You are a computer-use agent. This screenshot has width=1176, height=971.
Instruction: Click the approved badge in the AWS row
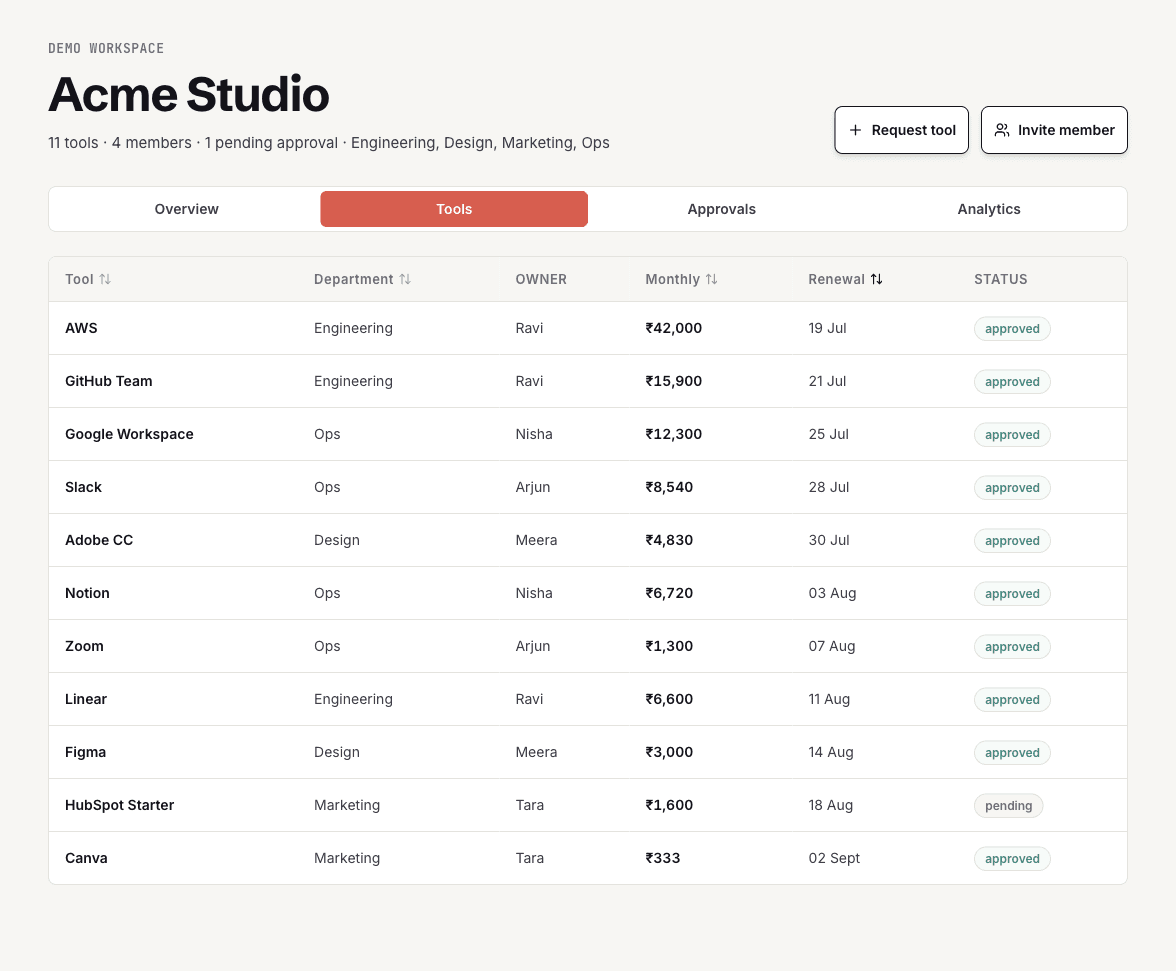point(1012,328)
